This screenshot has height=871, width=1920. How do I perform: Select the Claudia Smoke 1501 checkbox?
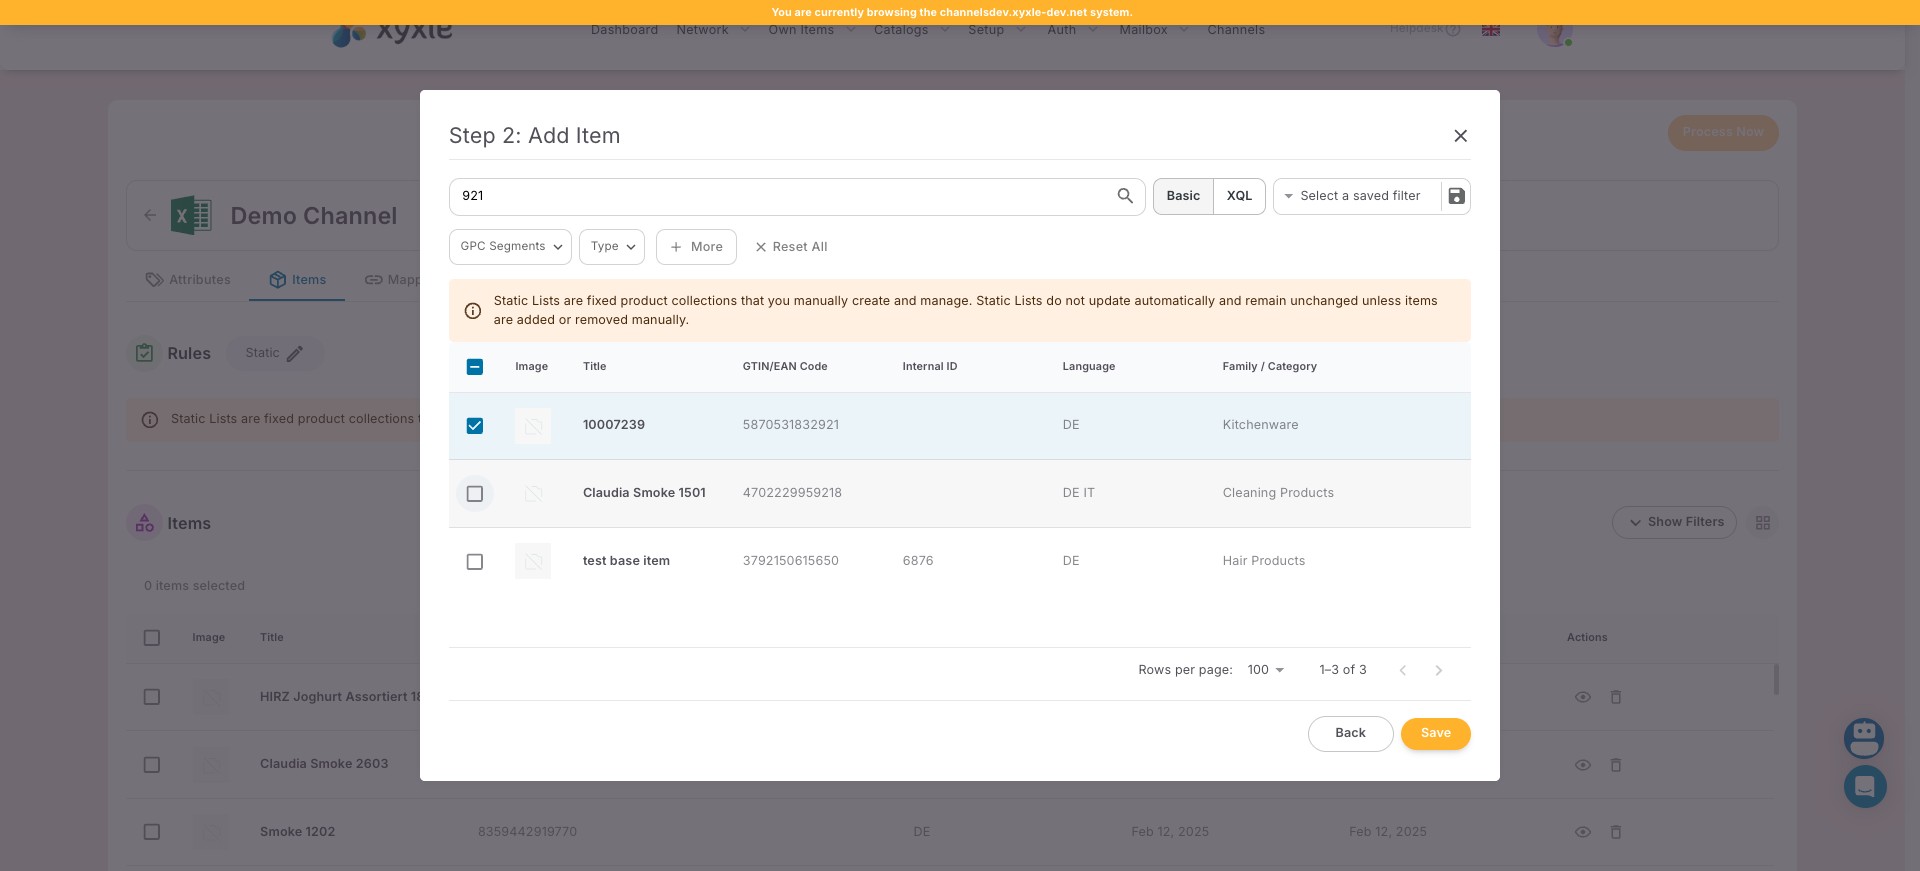point(475,494)
